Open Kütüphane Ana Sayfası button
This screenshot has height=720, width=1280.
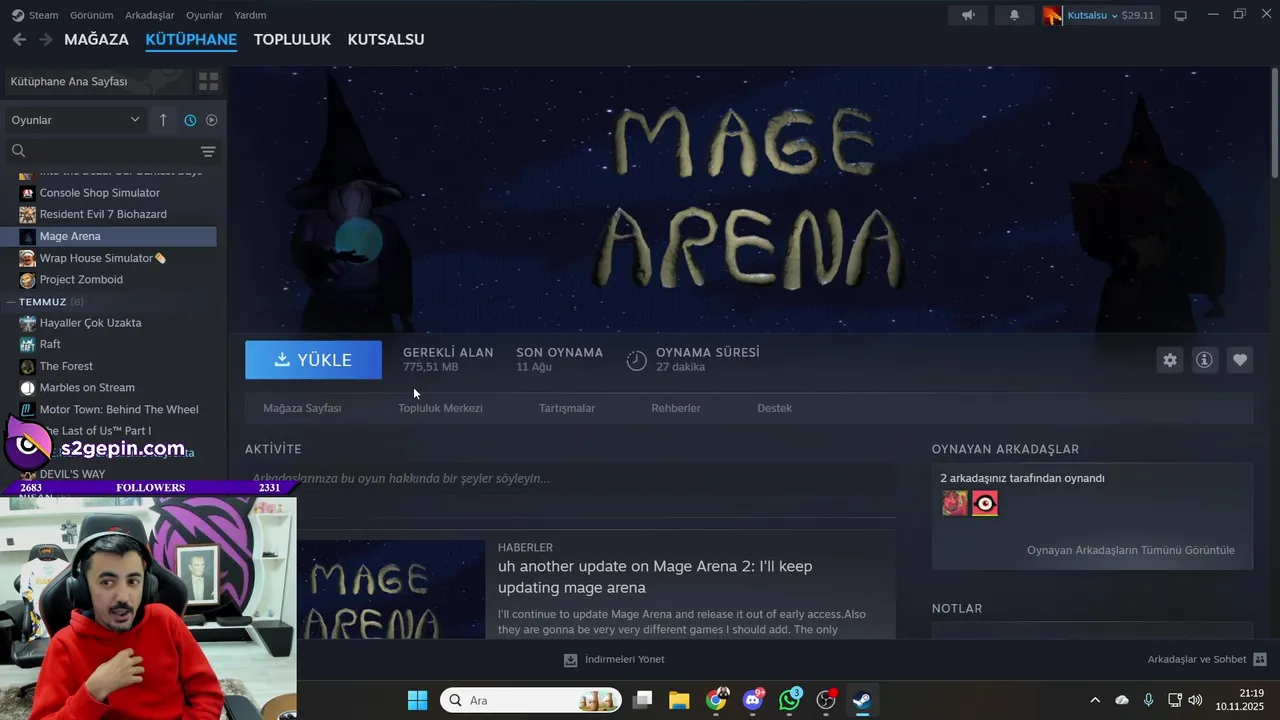(x=97, y=81)
